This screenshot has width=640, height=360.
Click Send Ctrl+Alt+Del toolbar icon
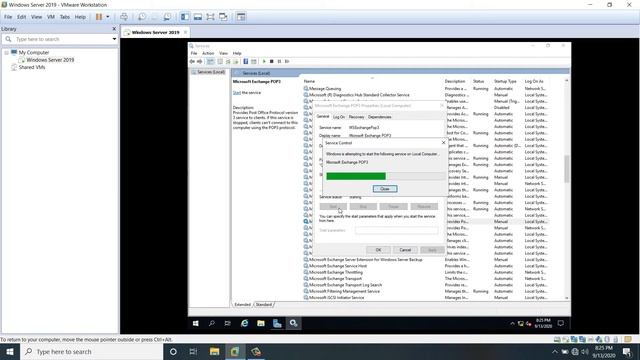point(124,17)
